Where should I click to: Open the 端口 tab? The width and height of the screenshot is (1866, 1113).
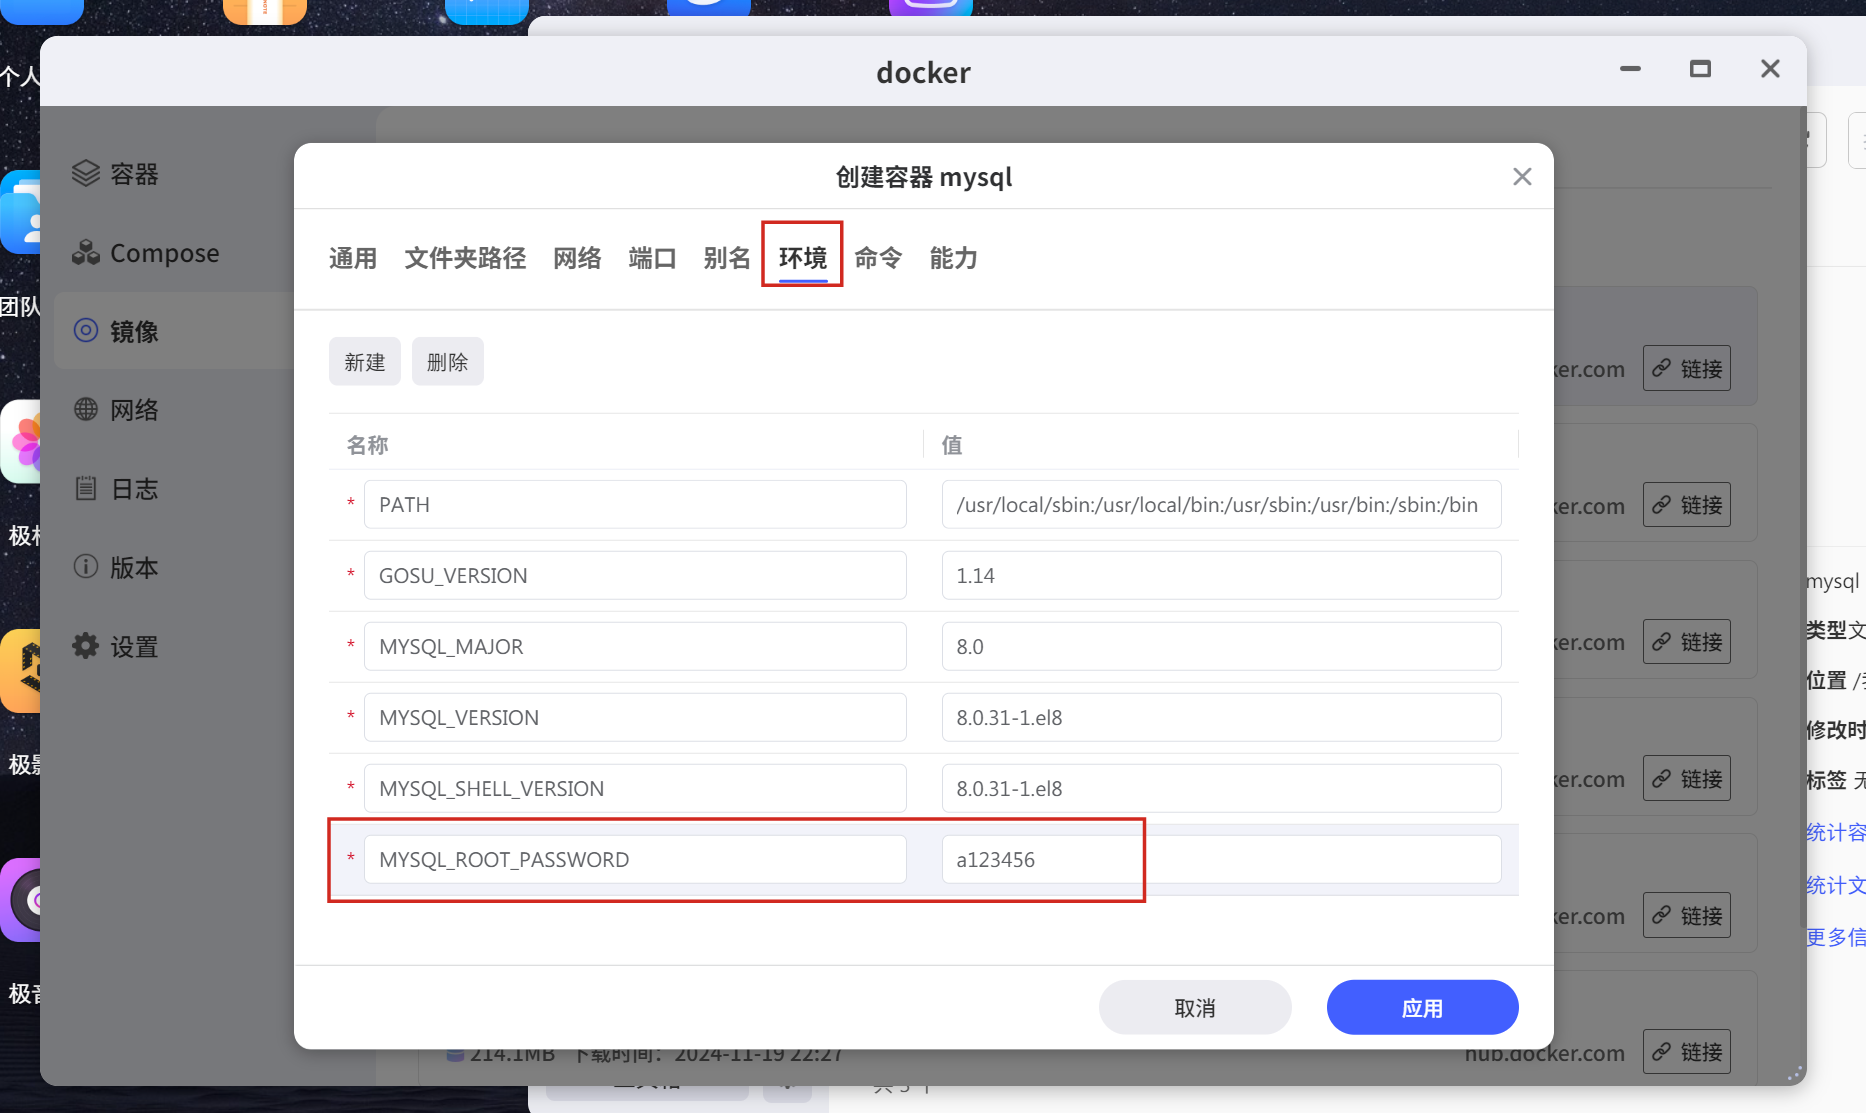[x=652, y=258]
